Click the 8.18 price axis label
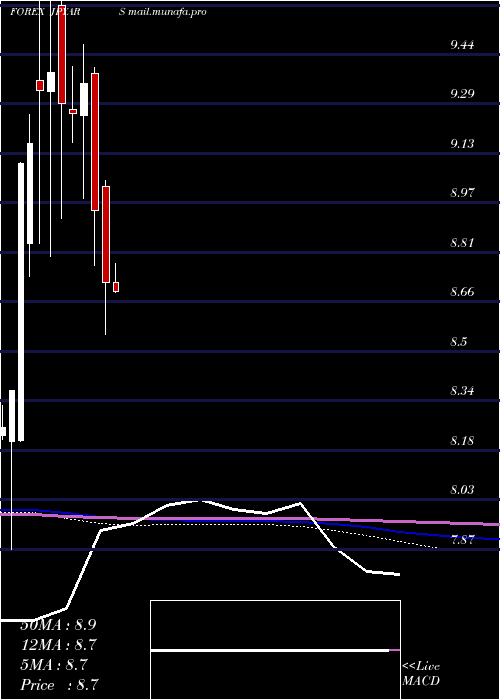The image size is (500, 700). point(462,441)
